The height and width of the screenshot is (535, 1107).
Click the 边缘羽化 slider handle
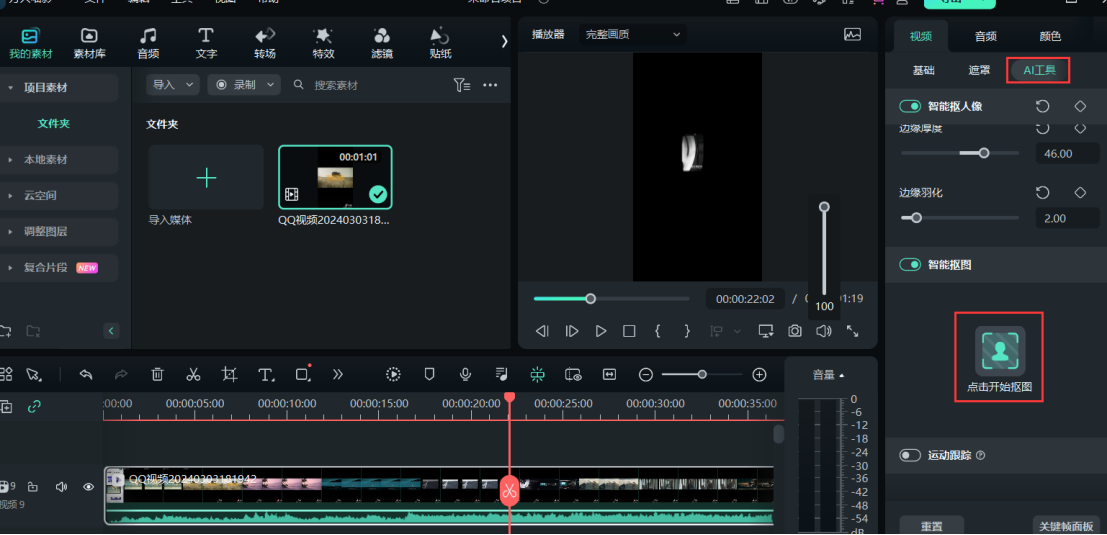tap(916, 217)
